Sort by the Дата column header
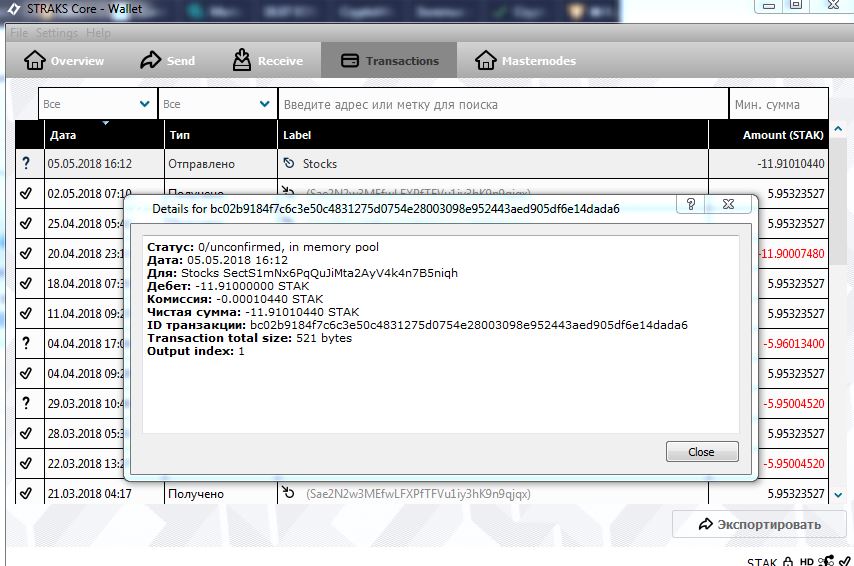The image size is (854, 566). point(104,135)
